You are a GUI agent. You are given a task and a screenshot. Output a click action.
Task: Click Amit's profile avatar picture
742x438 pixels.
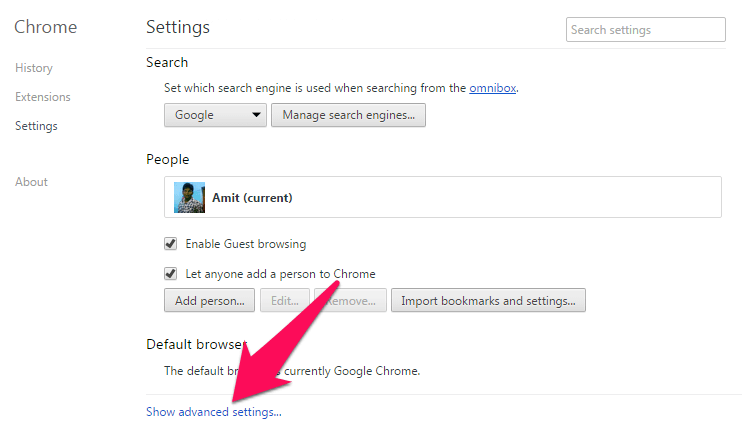[189, 197]
